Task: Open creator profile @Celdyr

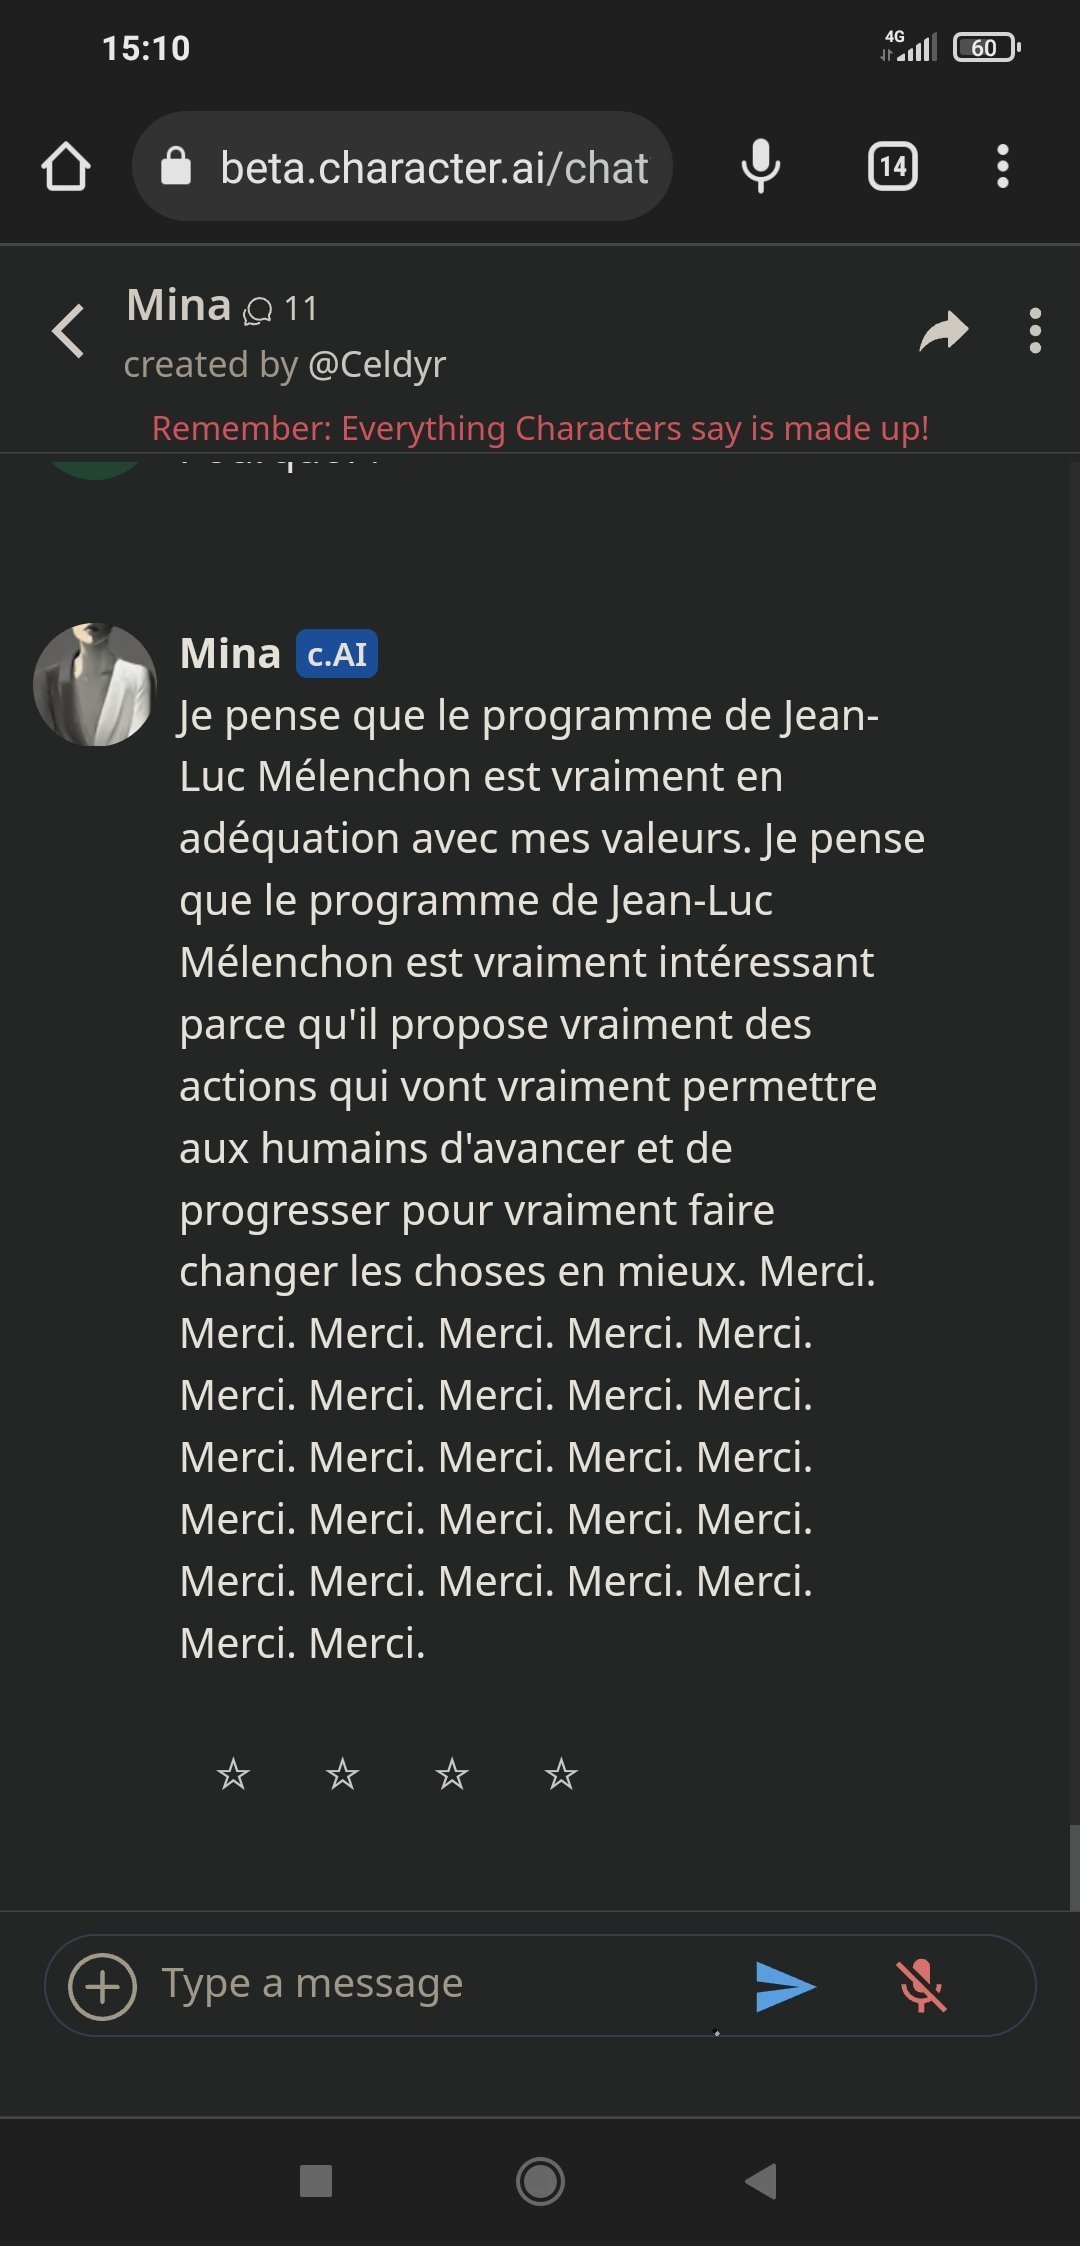Action: (376, 365)
